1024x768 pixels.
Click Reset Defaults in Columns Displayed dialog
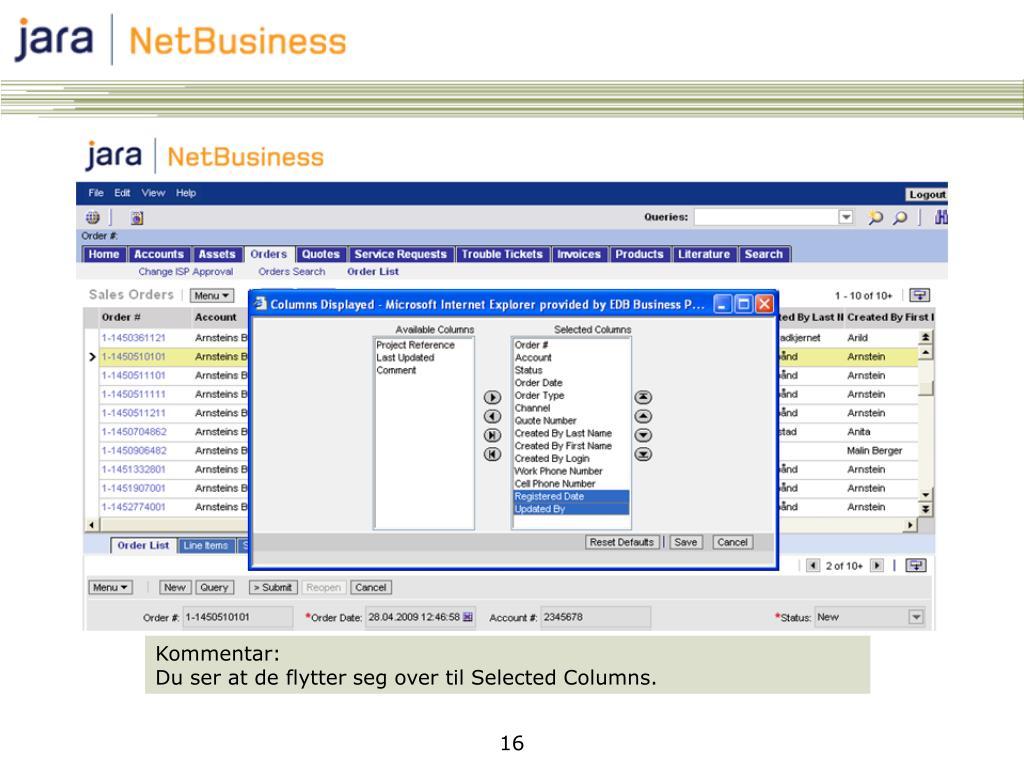click(622, 542)
